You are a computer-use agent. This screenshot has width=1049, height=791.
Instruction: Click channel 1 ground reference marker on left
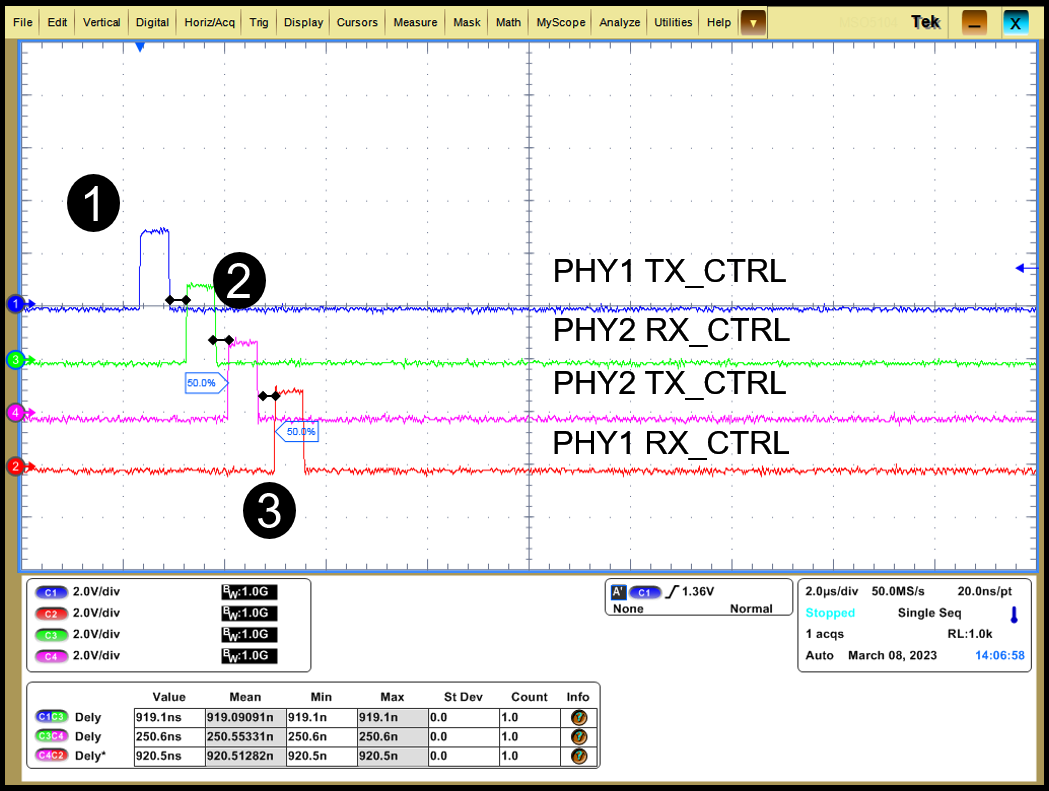(x=17, y=303)
